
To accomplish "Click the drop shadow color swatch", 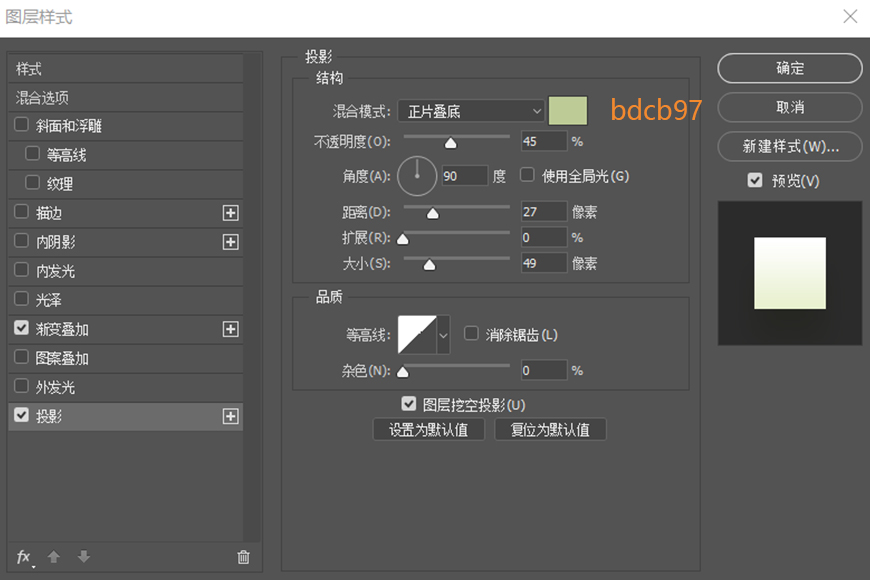I will pyautogui.click(x=567, y=110).
